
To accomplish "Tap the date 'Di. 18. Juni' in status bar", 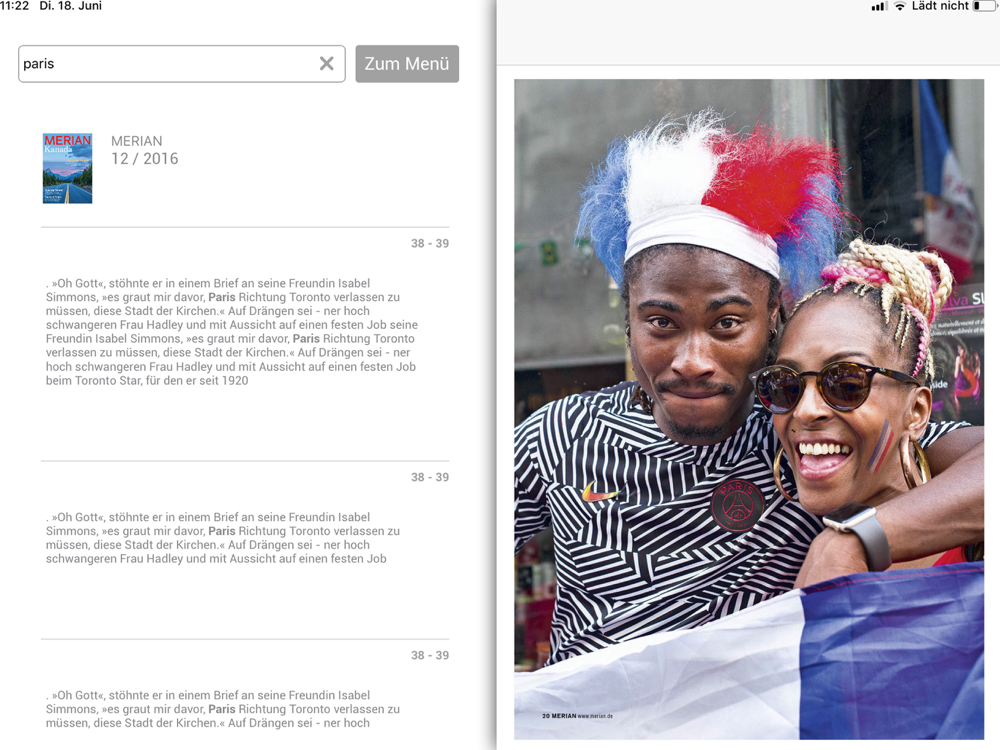I will 70,6.
